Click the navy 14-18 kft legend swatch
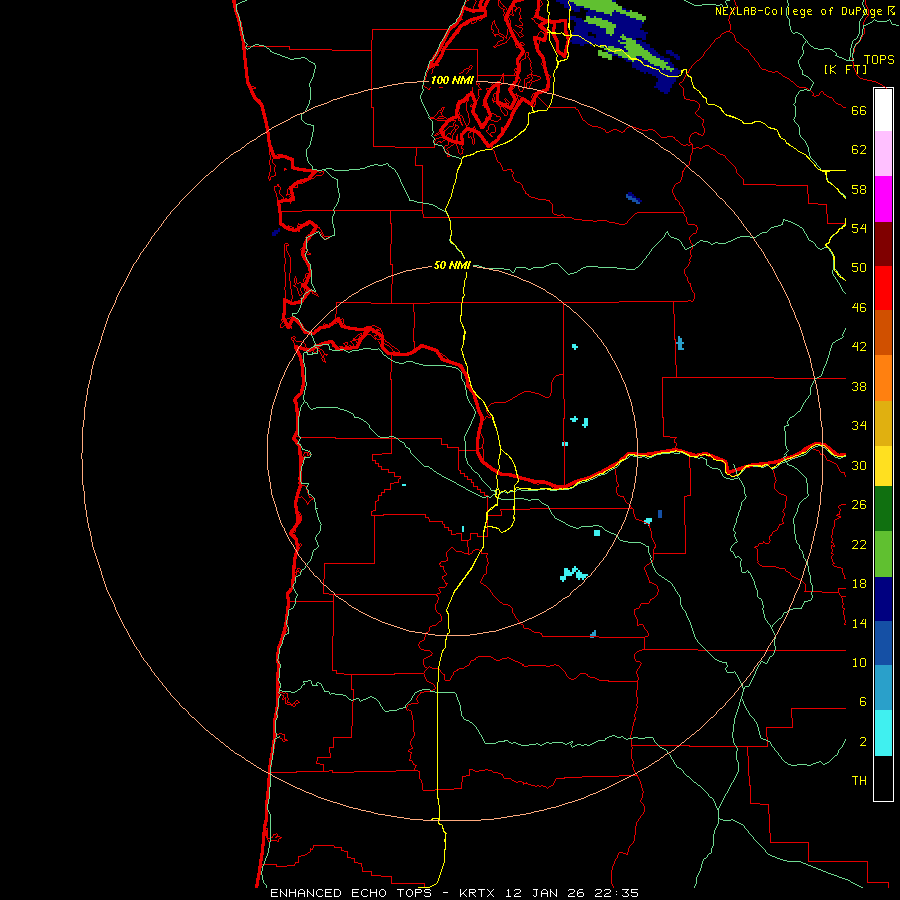Image resolution: width=900 pixels, height=900 pixels. click(x=883, y=599)
